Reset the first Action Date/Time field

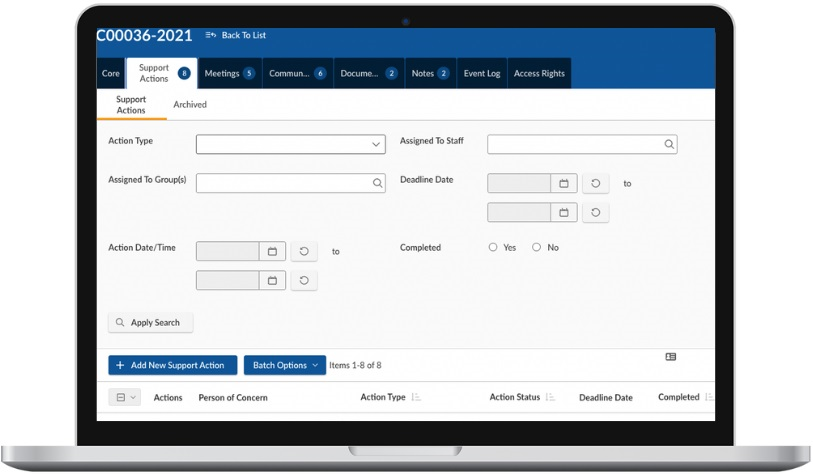pyautogui.click(x=304, y=252)
